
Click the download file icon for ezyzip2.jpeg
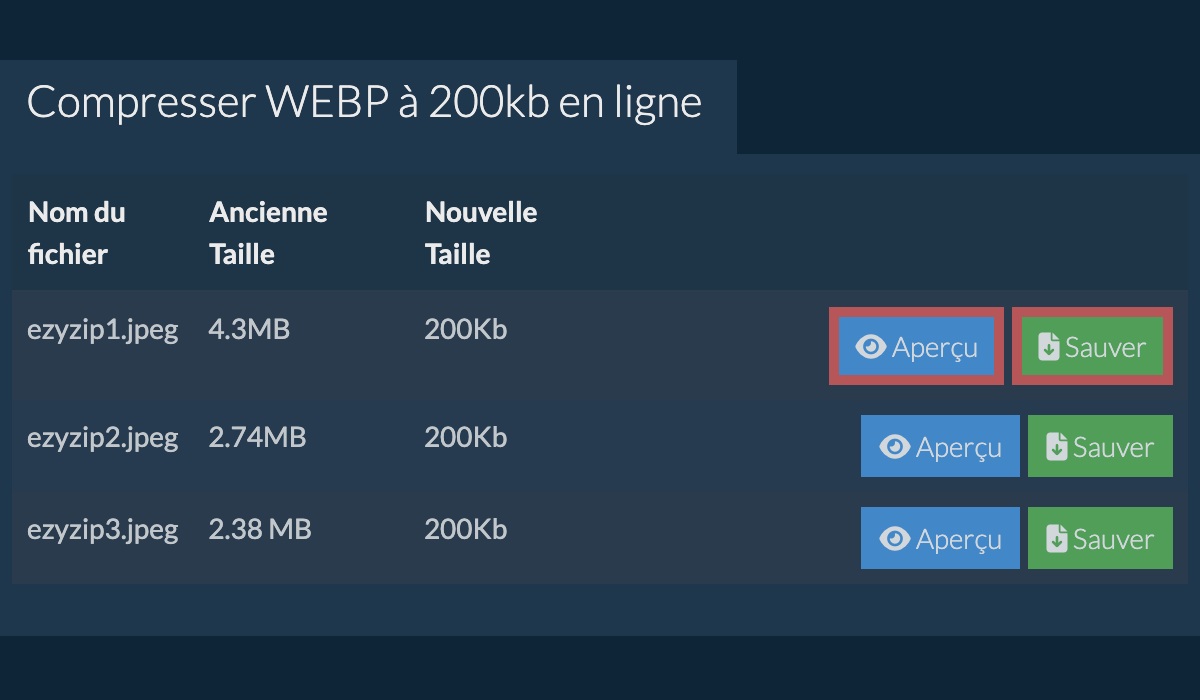(x=1056, y=447)
